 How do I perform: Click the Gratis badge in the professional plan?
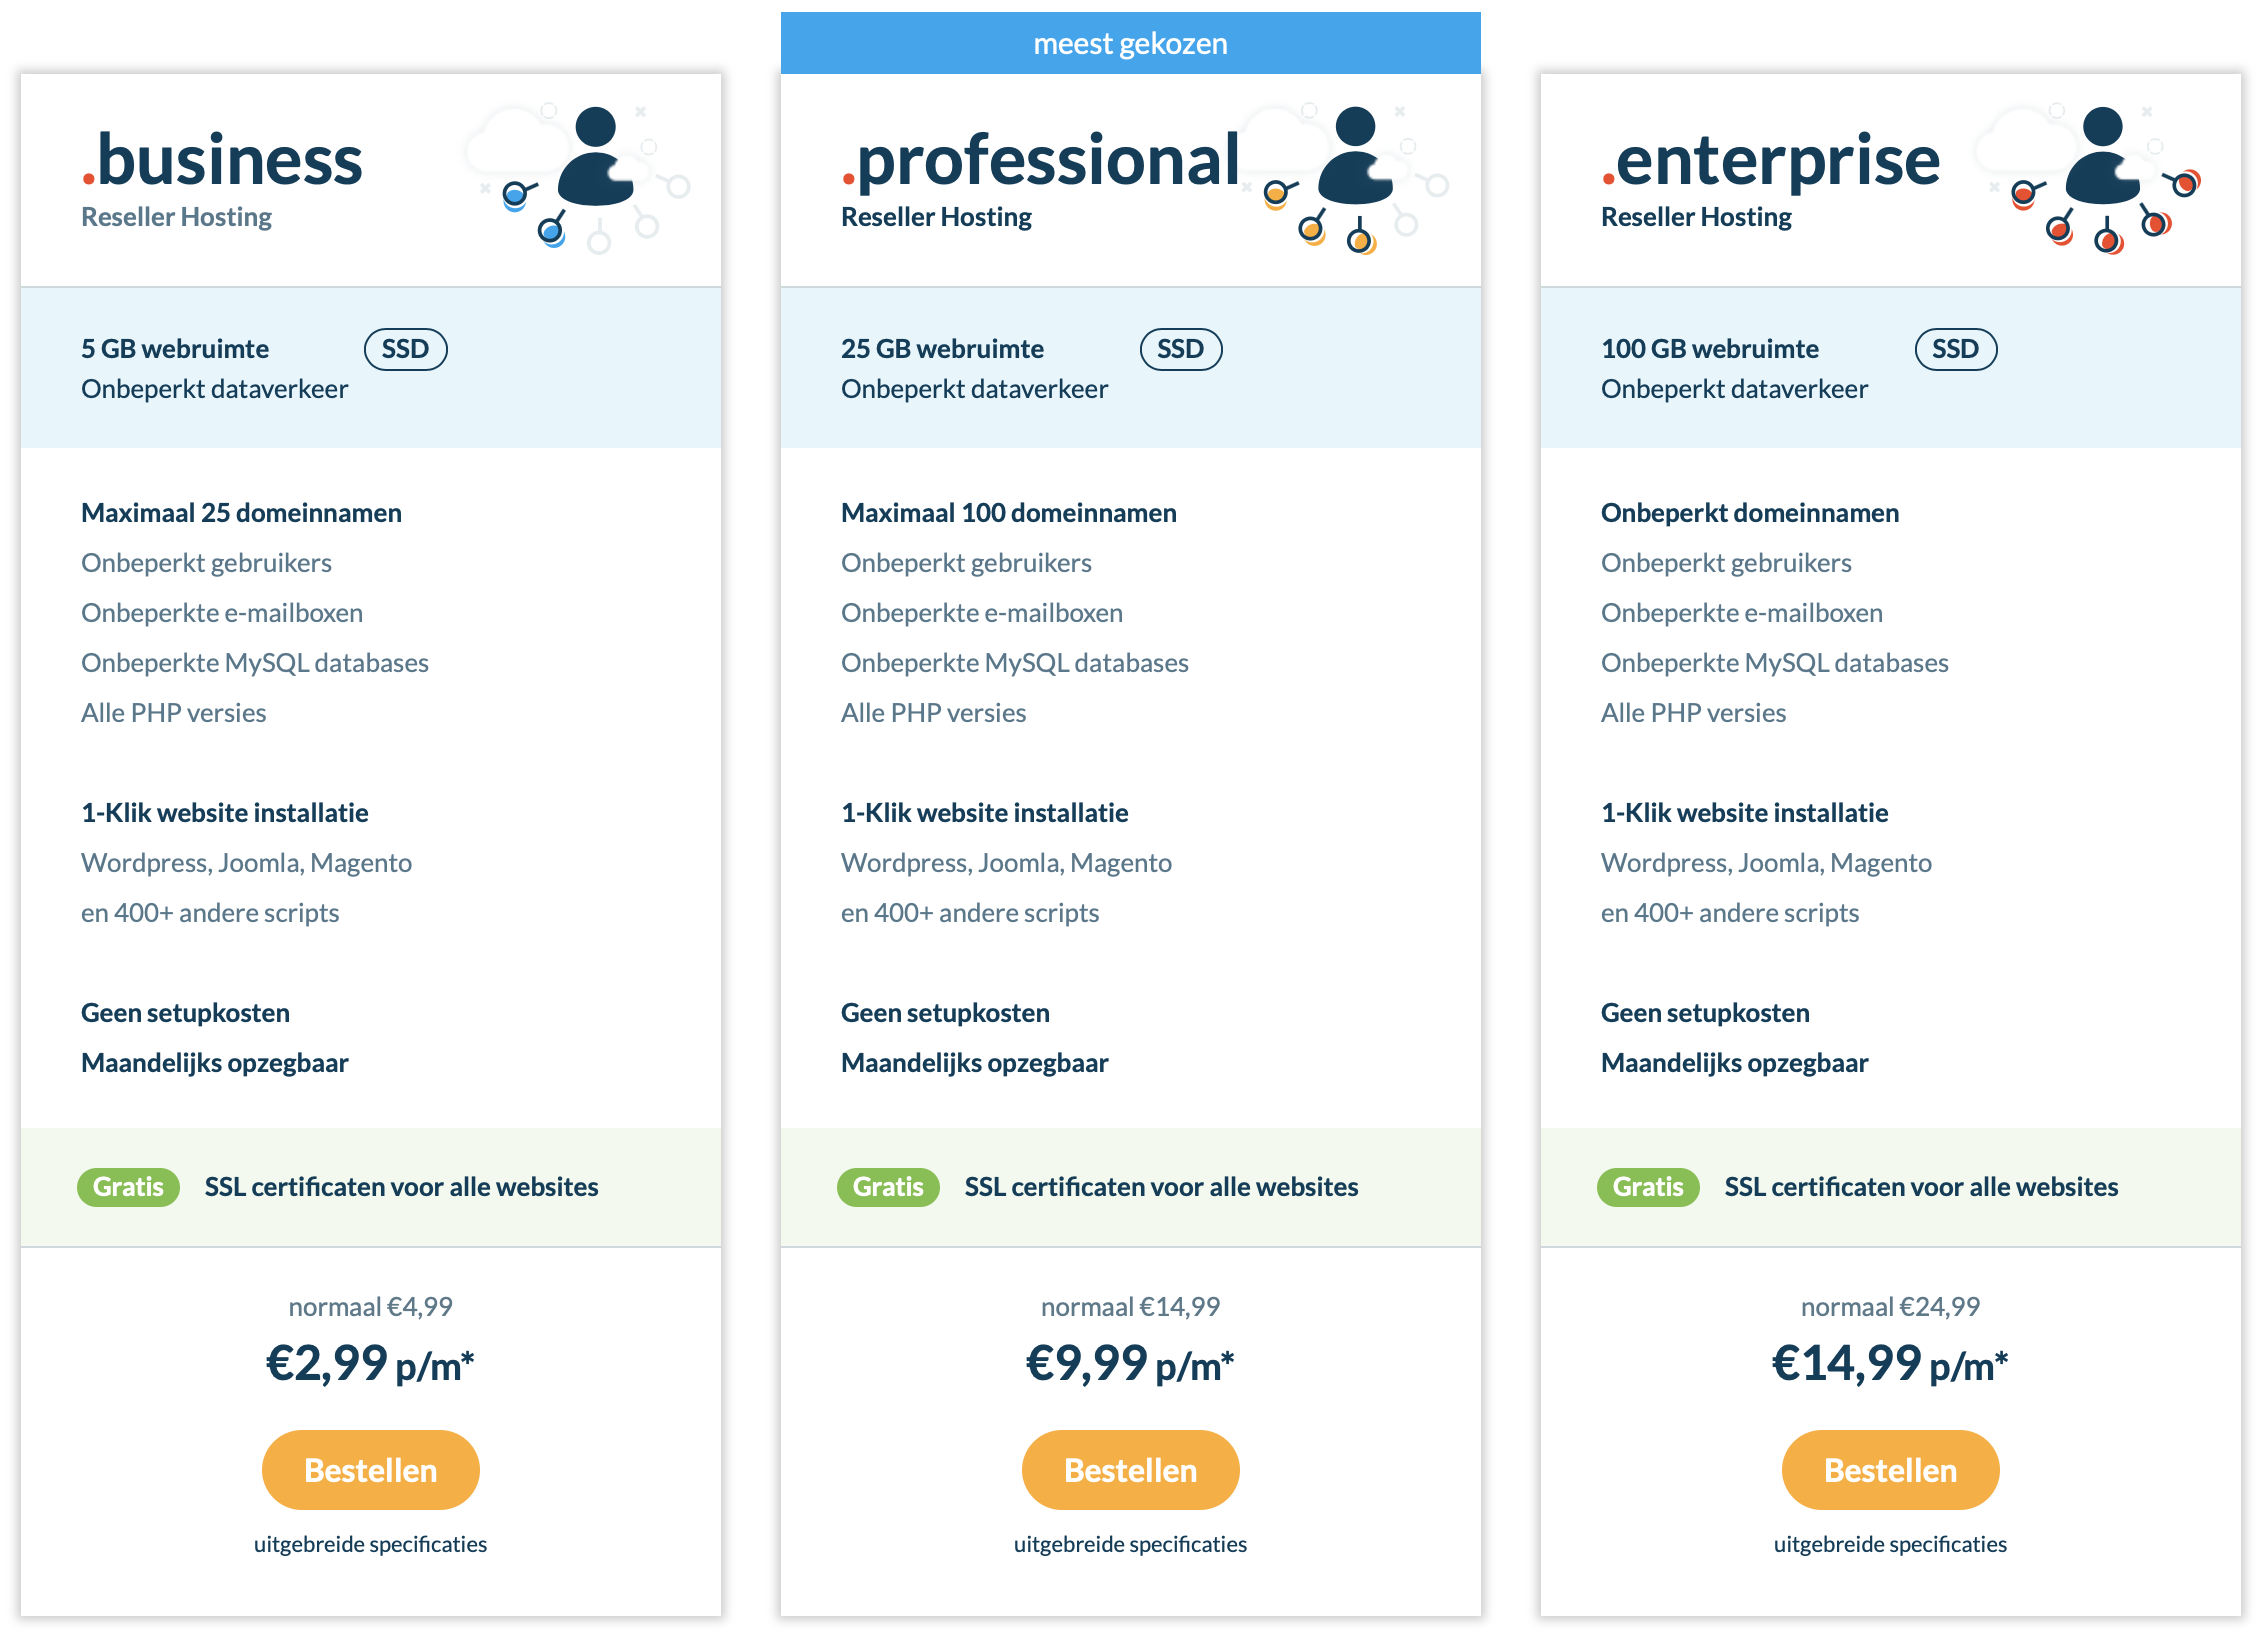pyautogui.click(x=888, y=1187)
